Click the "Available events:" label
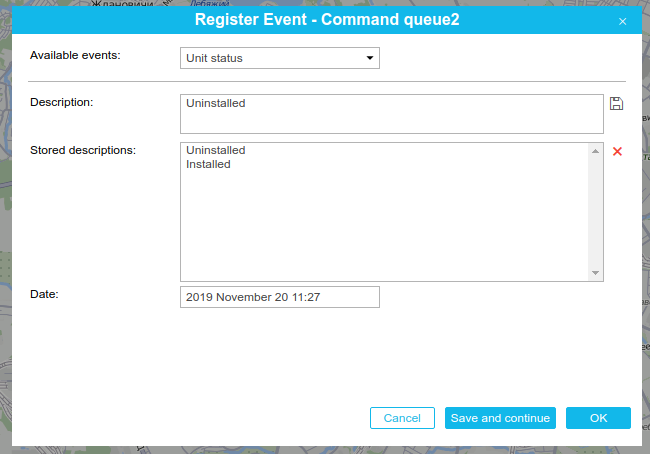 pos(75,54)
